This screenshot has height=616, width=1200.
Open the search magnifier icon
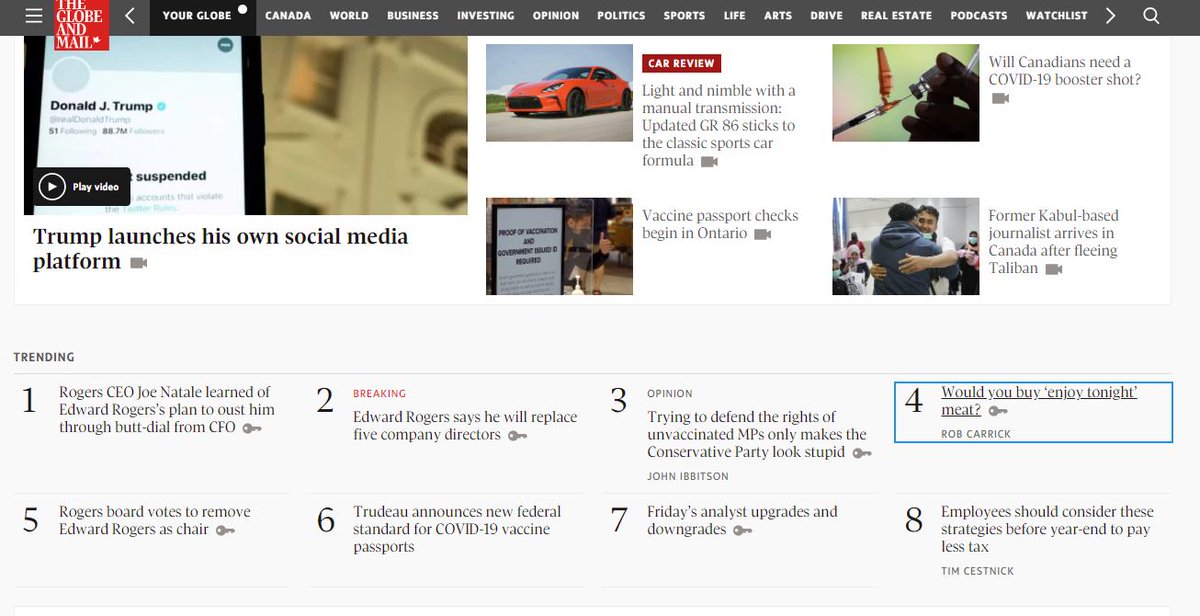(x=1151, y=16)
